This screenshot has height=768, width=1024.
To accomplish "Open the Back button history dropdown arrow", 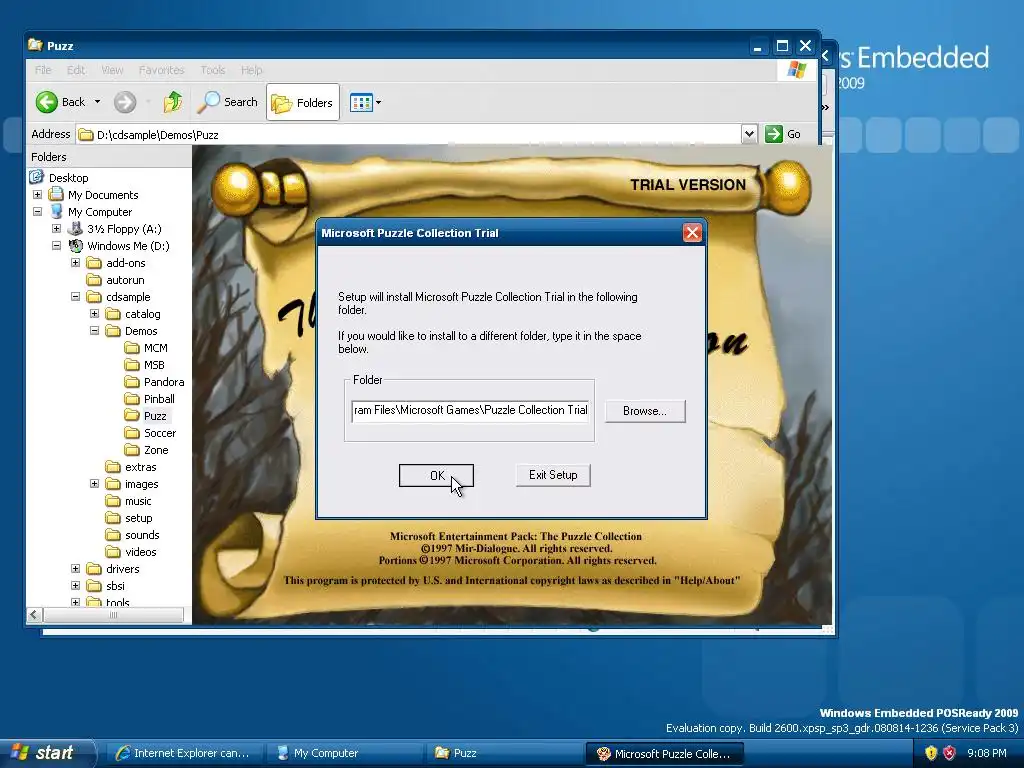I will pos(97,102).
